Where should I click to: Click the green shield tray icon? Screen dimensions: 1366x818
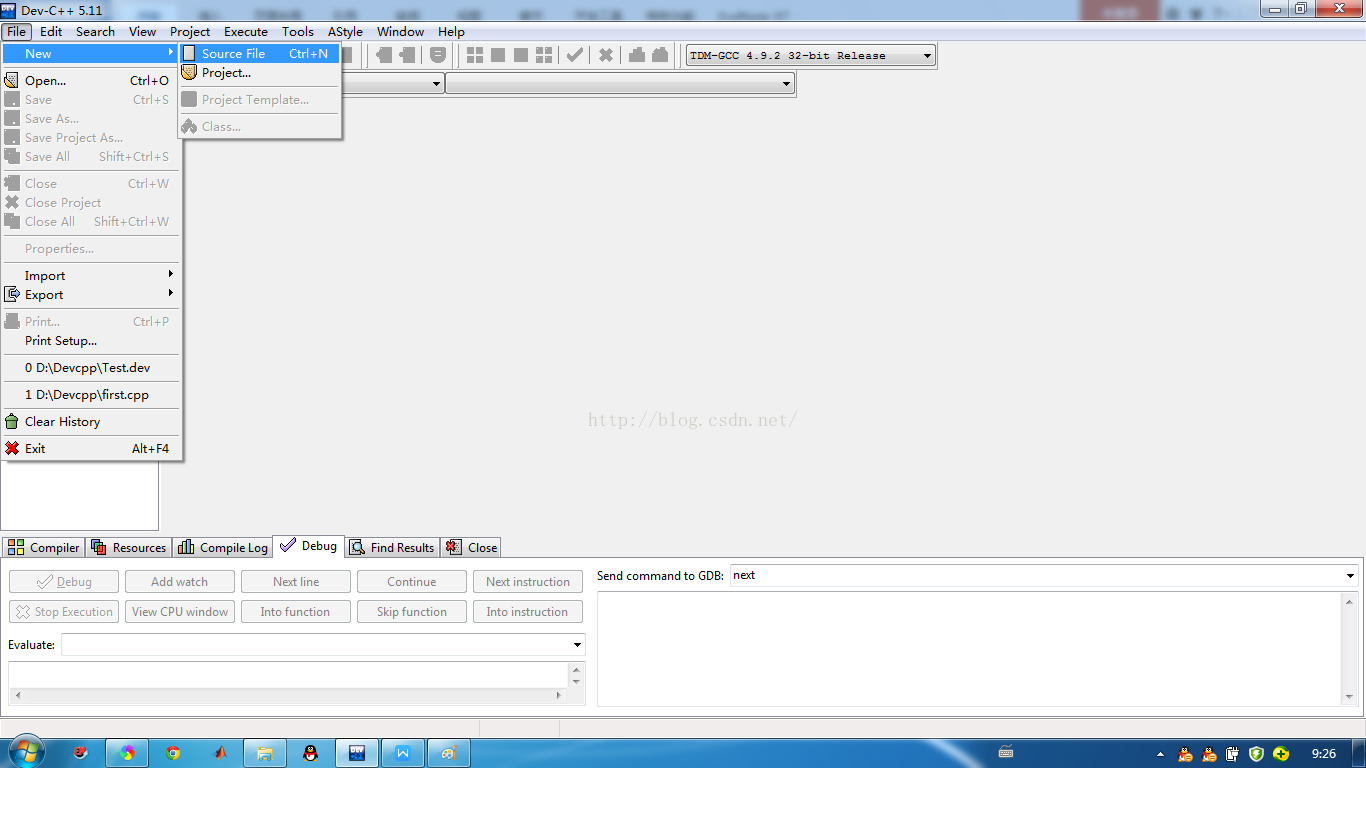pos(1257,754)
